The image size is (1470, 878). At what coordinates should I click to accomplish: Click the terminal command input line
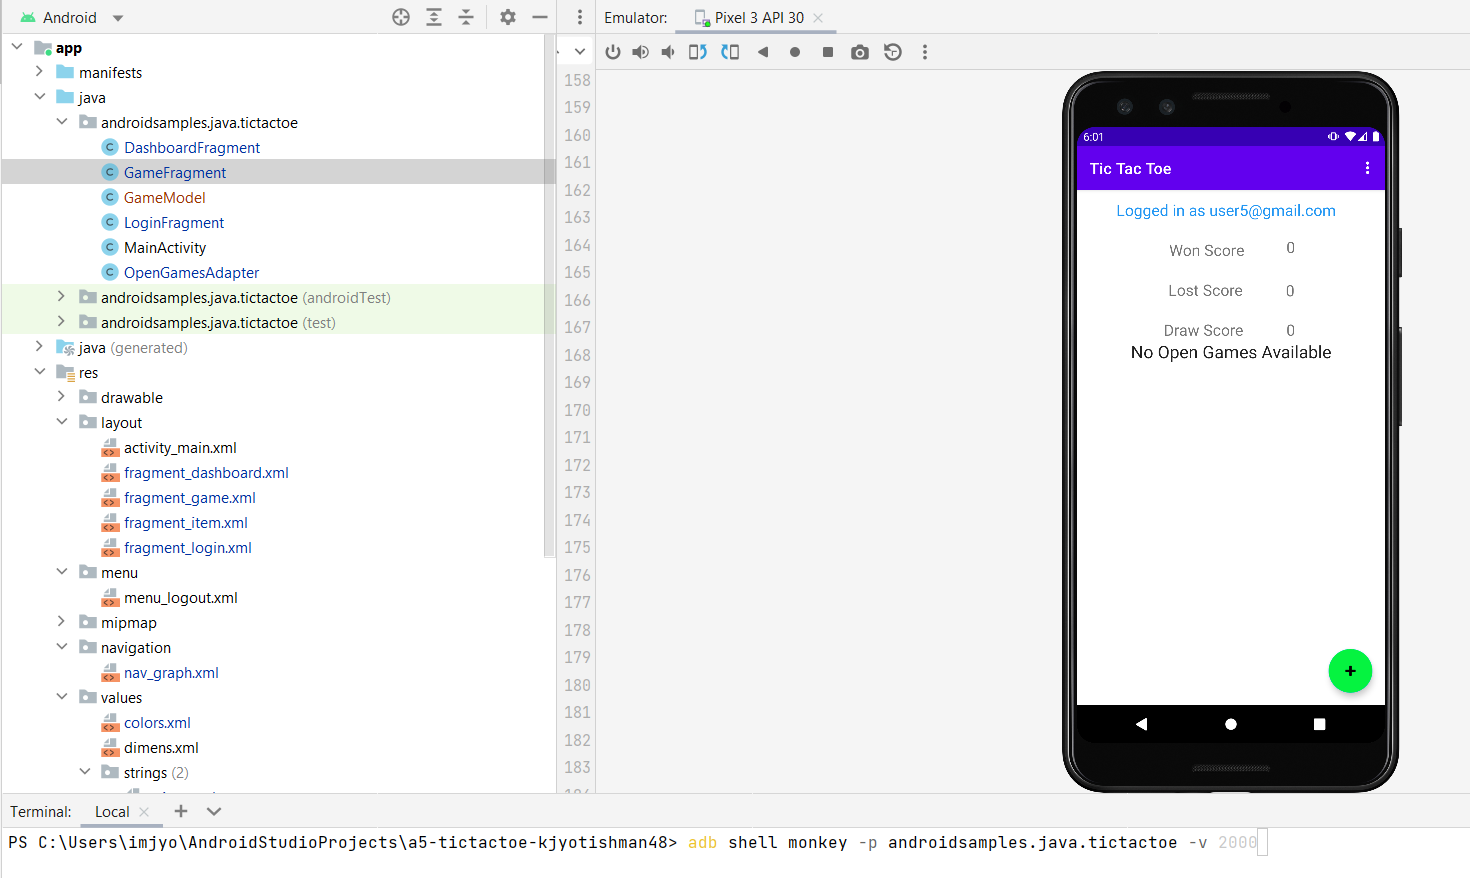735,843
